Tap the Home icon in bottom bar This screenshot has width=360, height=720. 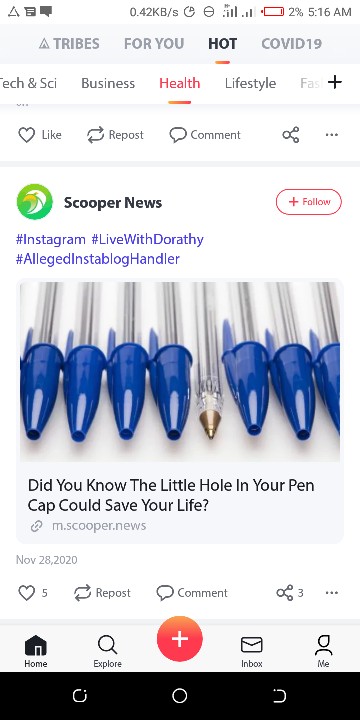[x=36, y=645]
